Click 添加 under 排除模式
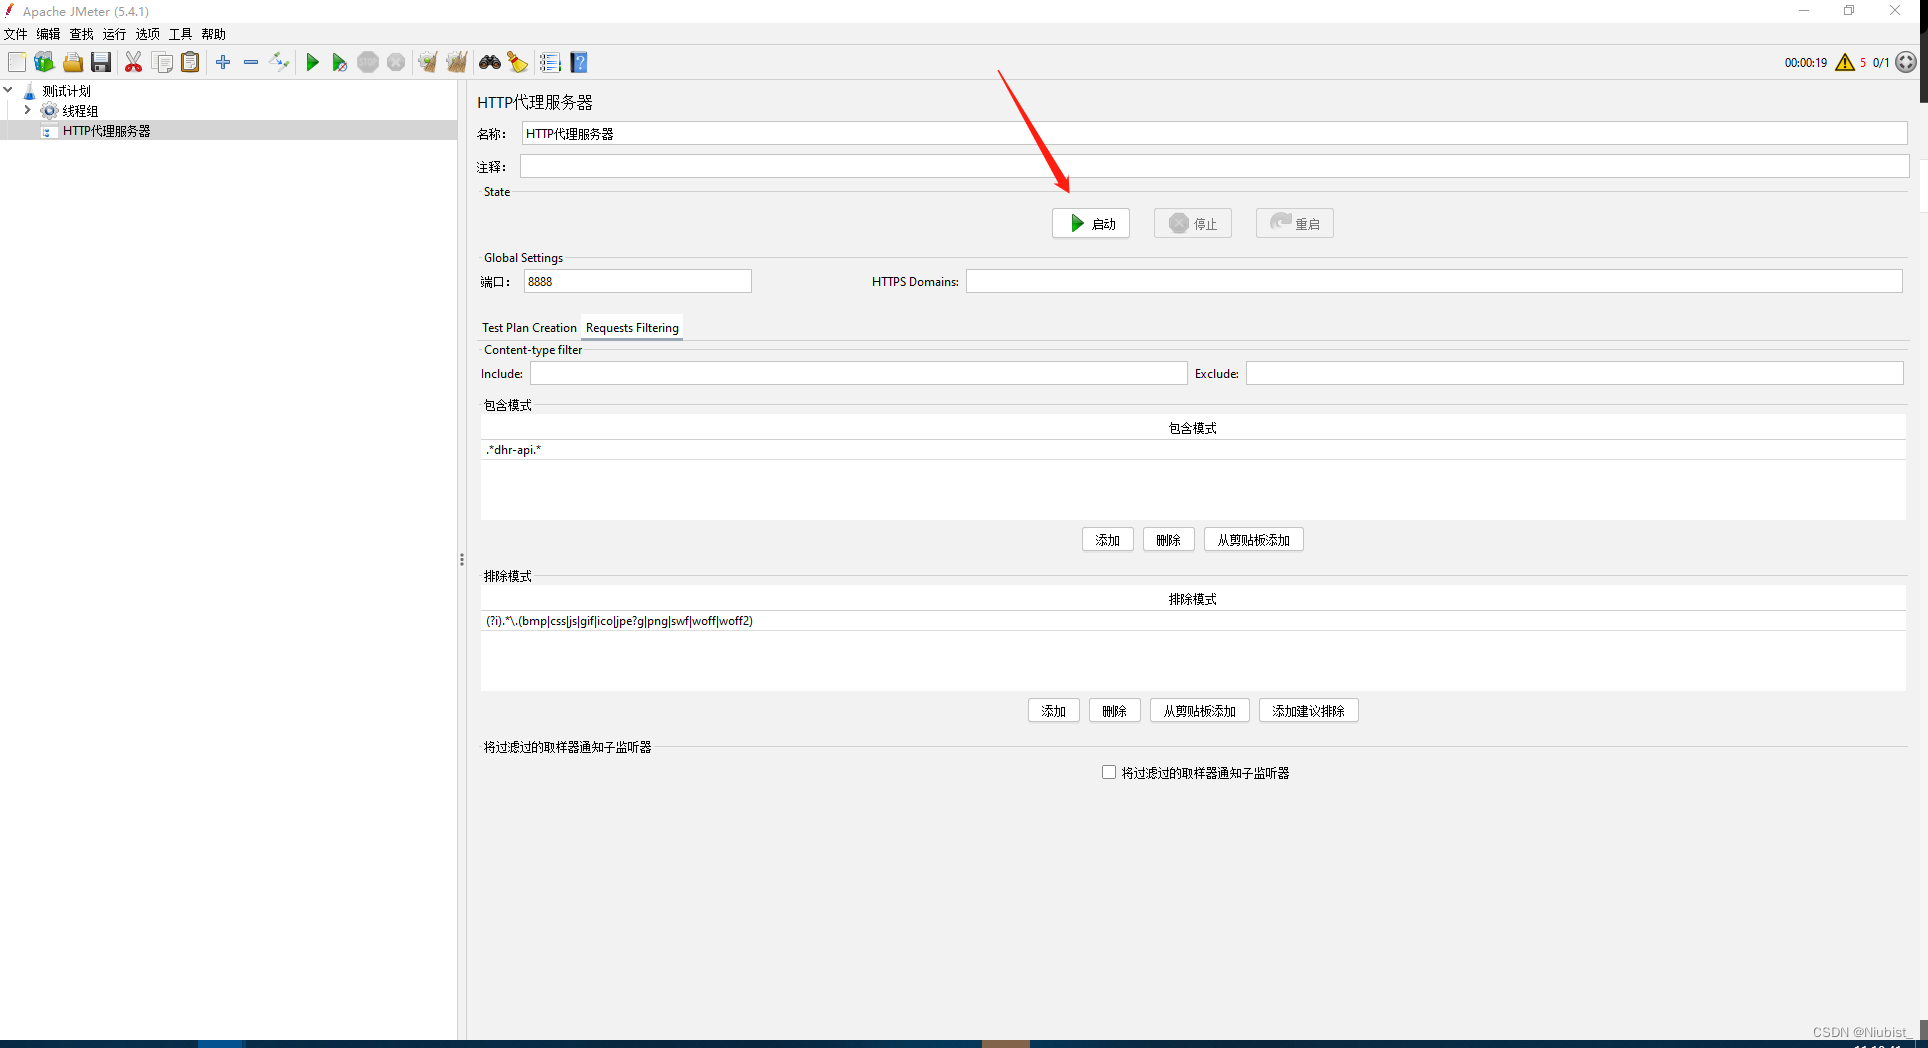 pos(1053,711)
